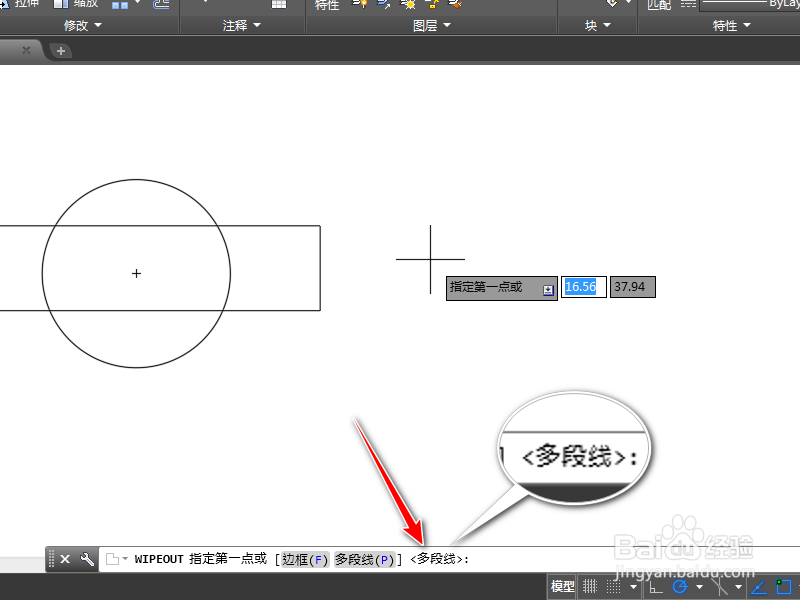This screenshot has height=600, width=800.
Task: Switch to 模型 model space button
Action: (562, 587)
